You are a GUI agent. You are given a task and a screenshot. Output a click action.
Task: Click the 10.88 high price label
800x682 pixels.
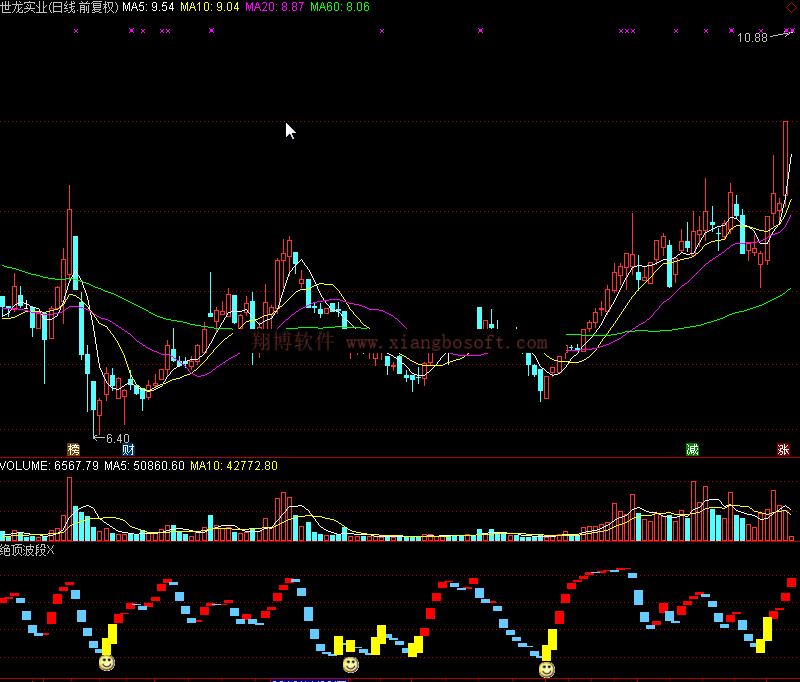point(752,38)
